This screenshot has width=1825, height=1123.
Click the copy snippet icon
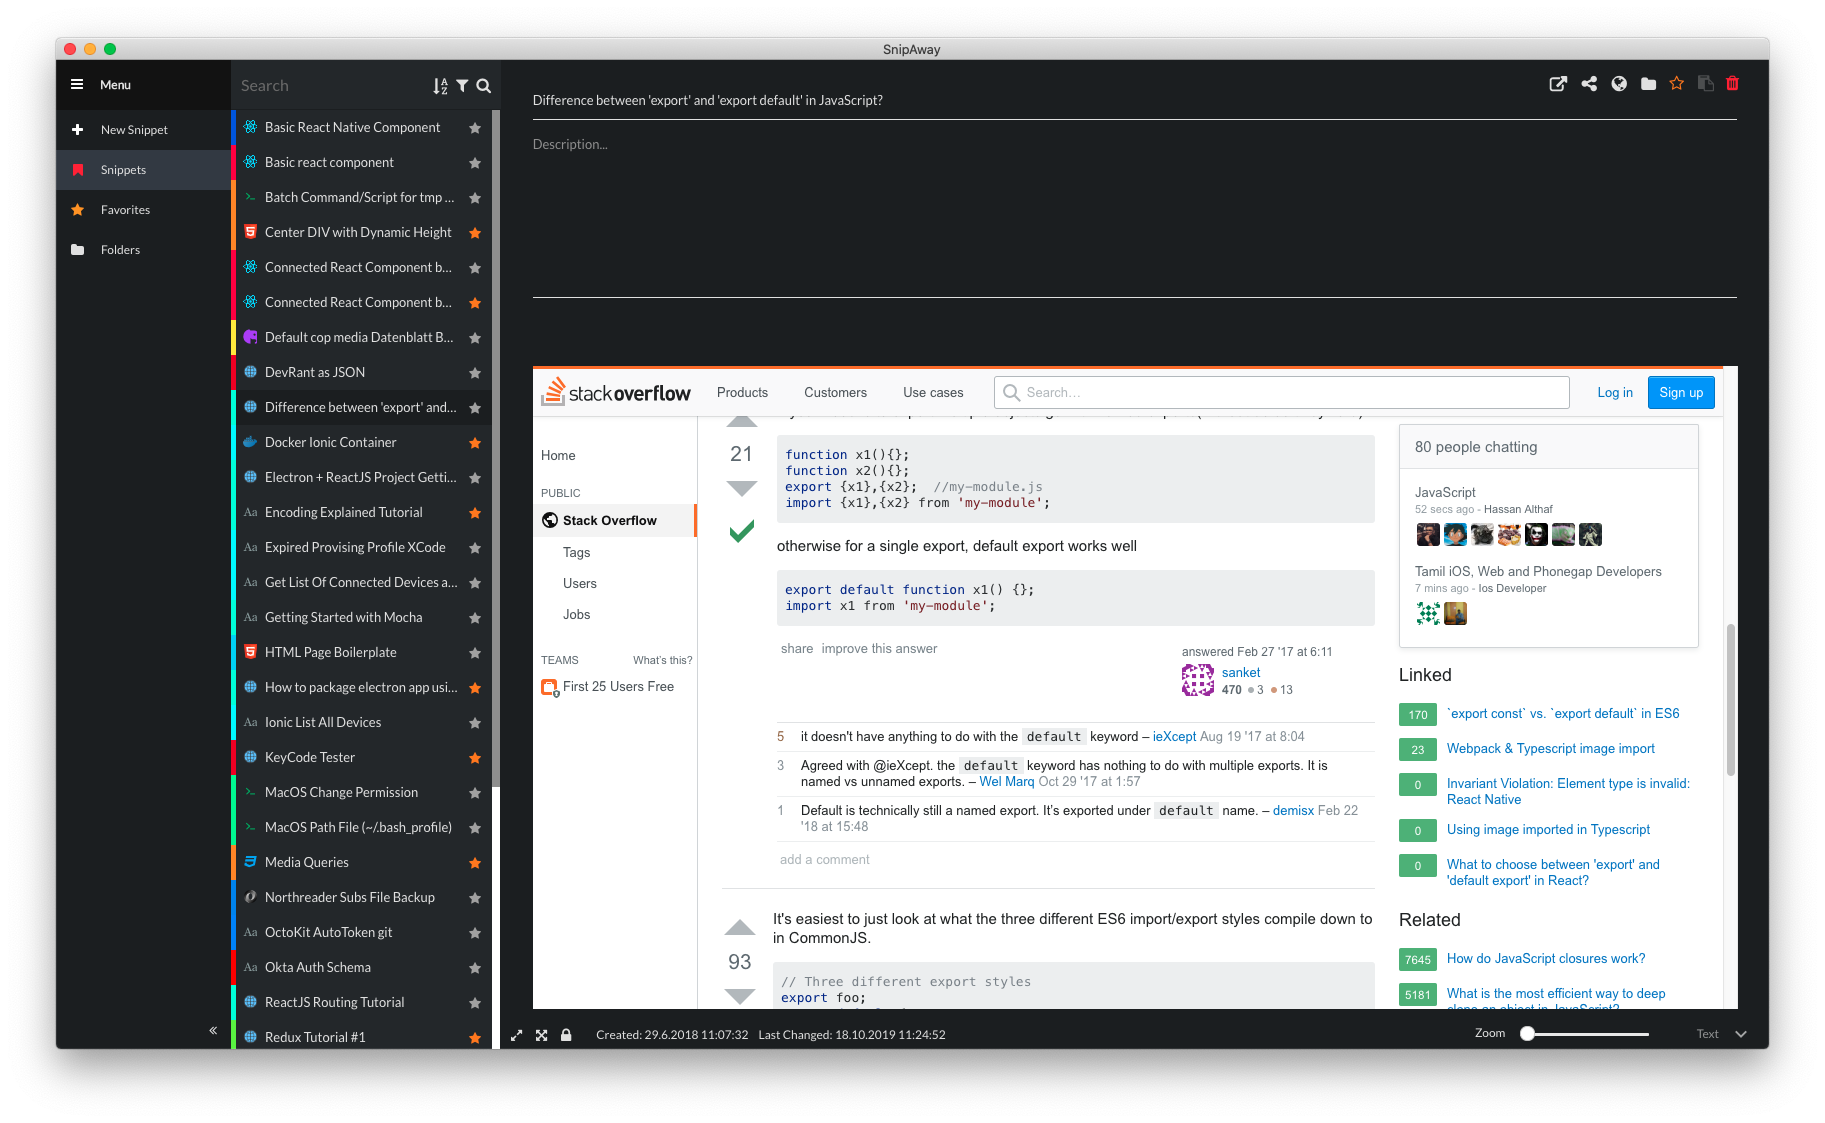(1706, 84)
